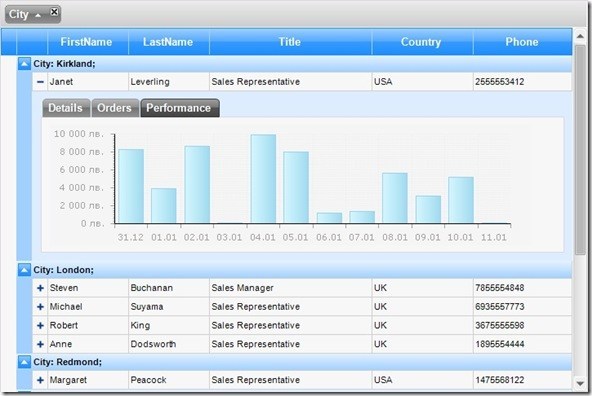
Task: Click the vertical scrollbar thumb
Action: click(580, 150)
